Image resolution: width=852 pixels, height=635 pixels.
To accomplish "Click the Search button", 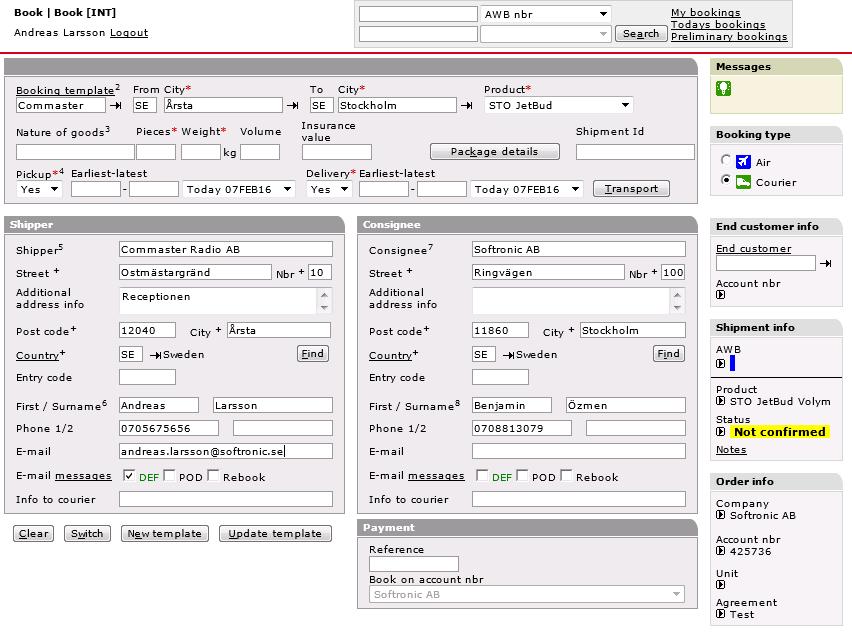I will (x=641, y=34).
